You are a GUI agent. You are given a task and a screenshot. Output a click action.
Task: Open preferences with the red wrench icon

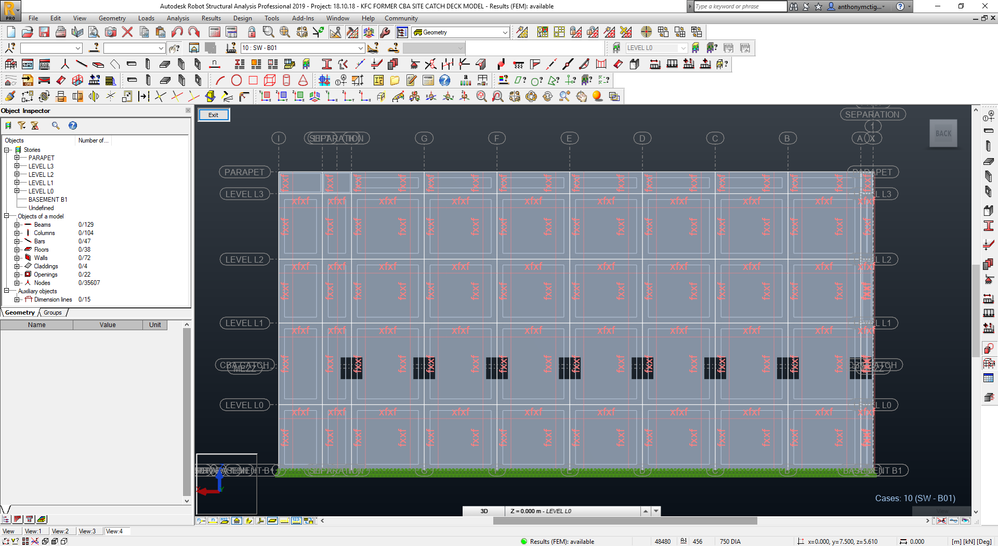(x=385, y=32)
